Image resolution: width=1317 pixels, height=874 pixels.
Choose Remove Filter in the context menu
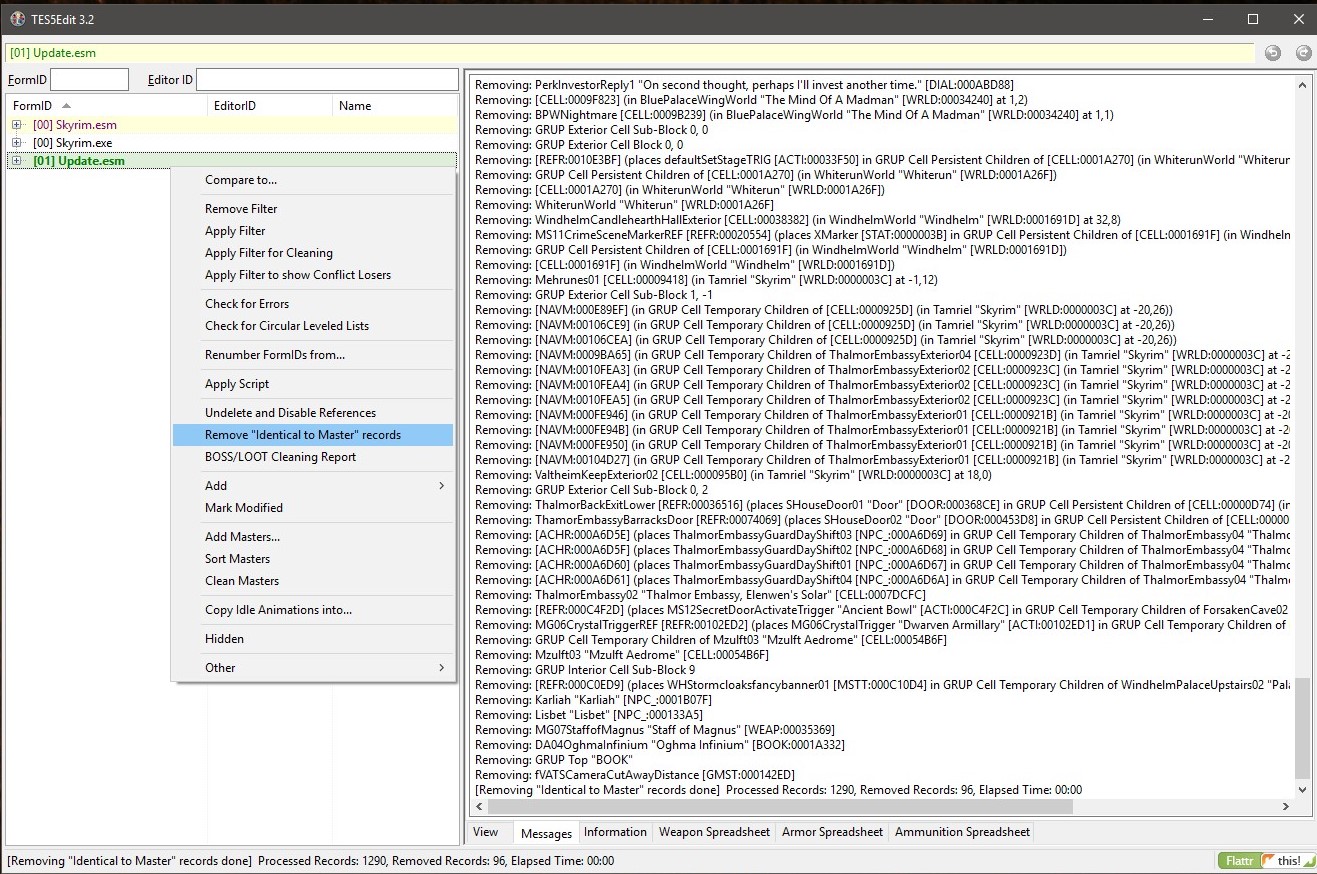(313, 209)
